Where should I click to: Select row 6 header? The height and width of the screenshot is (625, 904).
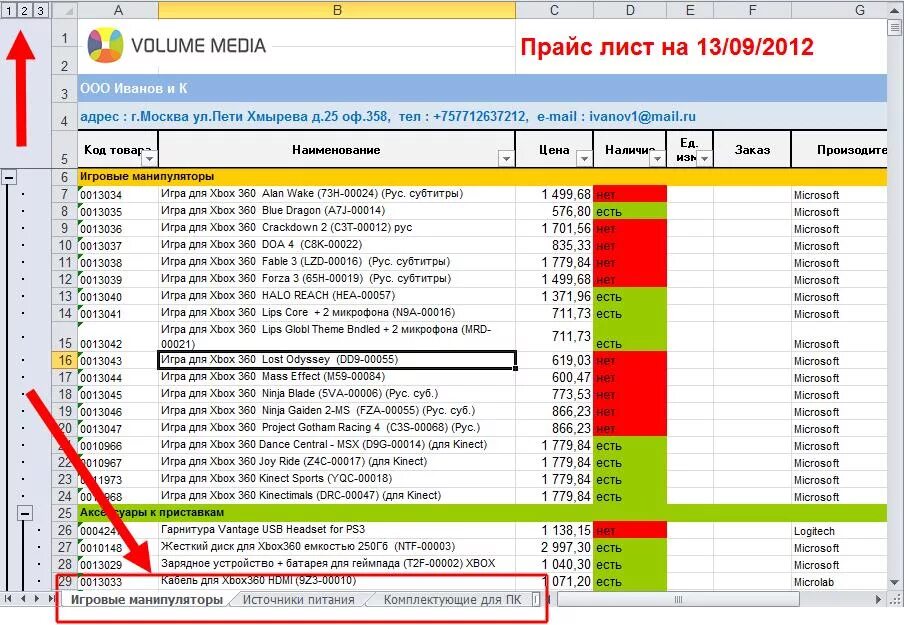[65, 177]
